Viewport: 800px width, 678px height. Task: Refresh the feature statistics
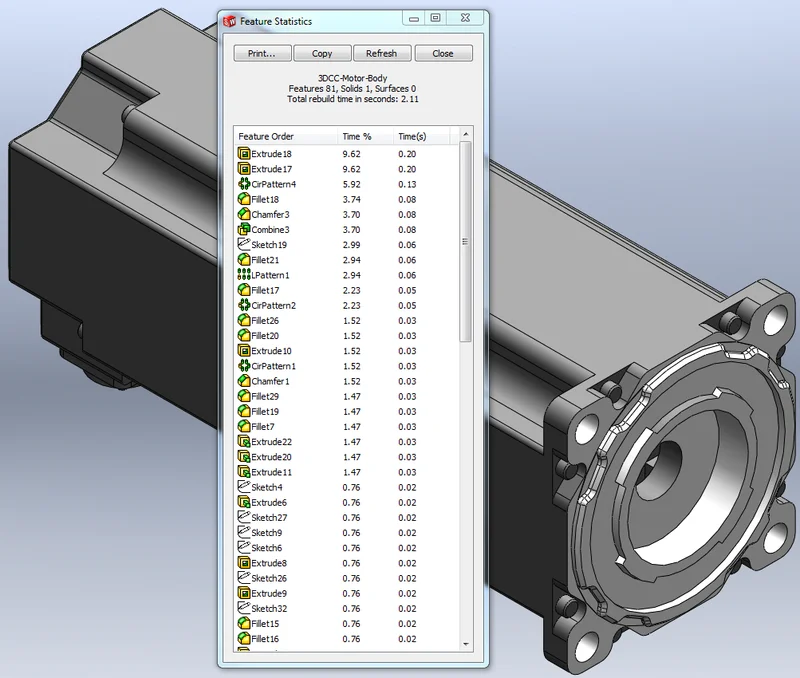[x=382, y=53]
